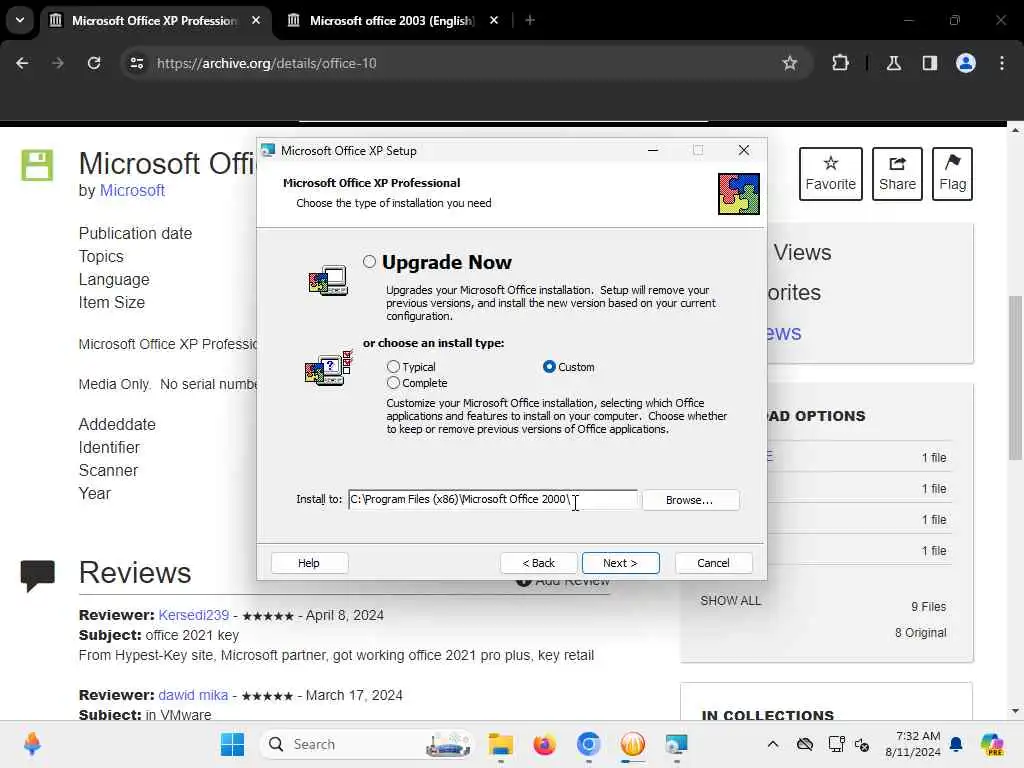1024x768 pixels.
Task: Click the green floppy disk software icon
Action: pos(37,165)
